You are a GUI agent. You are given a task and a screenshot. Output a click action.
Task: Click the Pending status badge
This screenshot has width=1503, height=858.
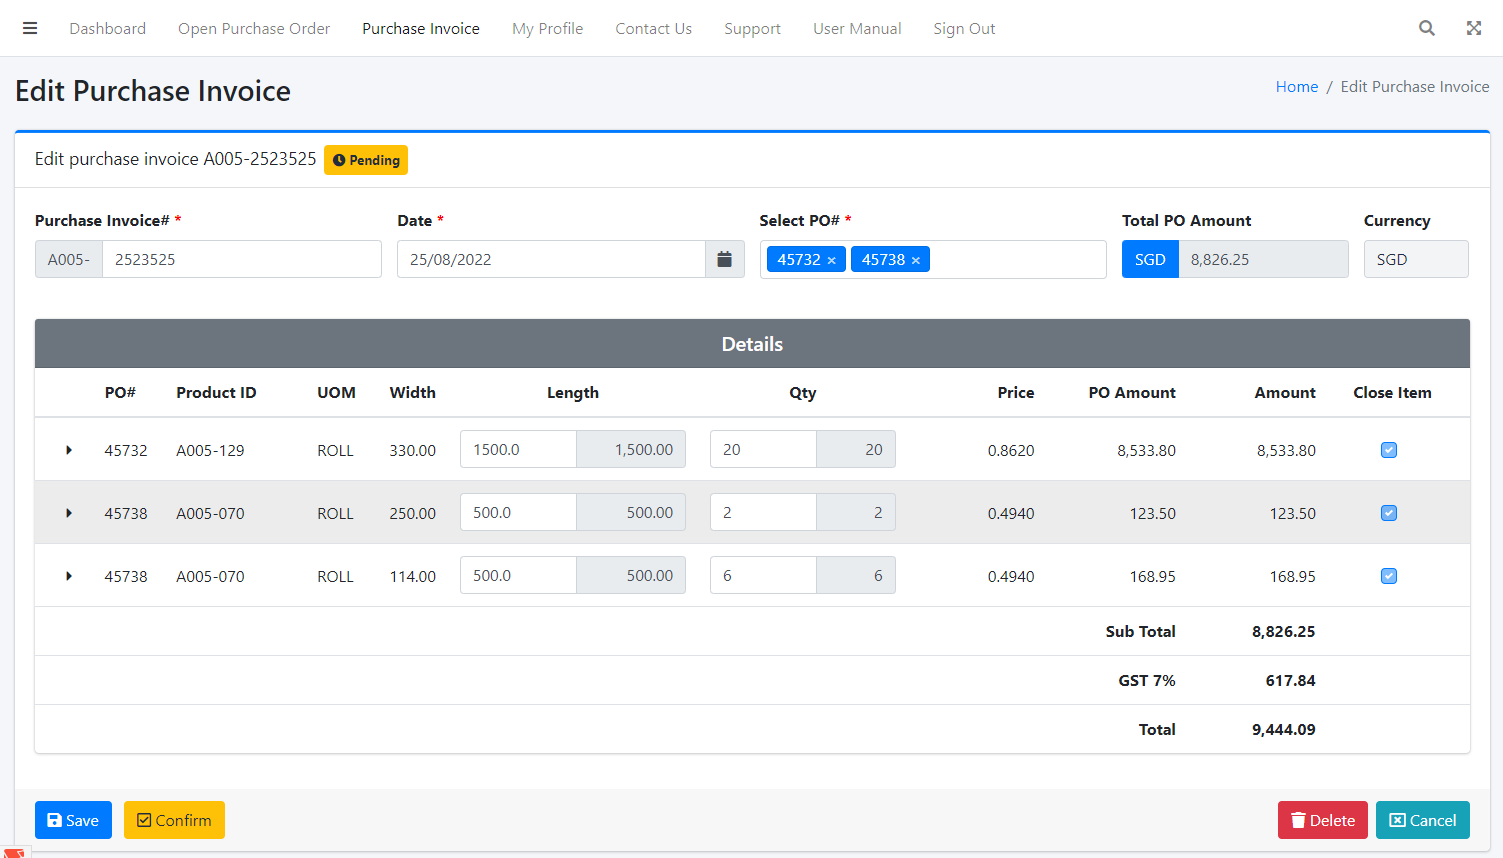point(366,160)
